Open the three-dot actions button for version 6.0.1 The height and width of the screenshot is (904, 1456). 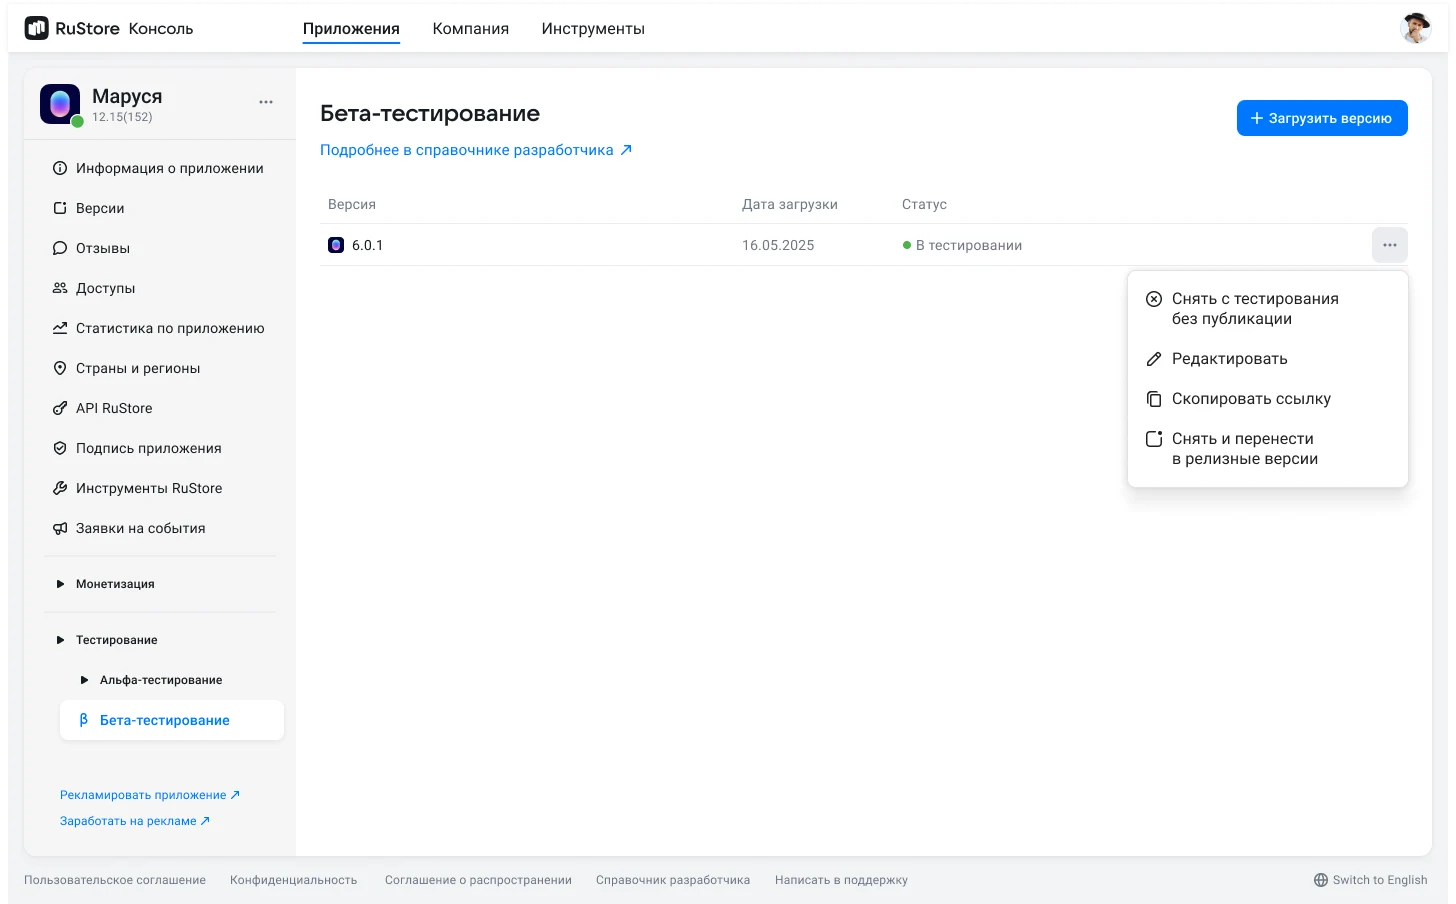[1390, 245]
